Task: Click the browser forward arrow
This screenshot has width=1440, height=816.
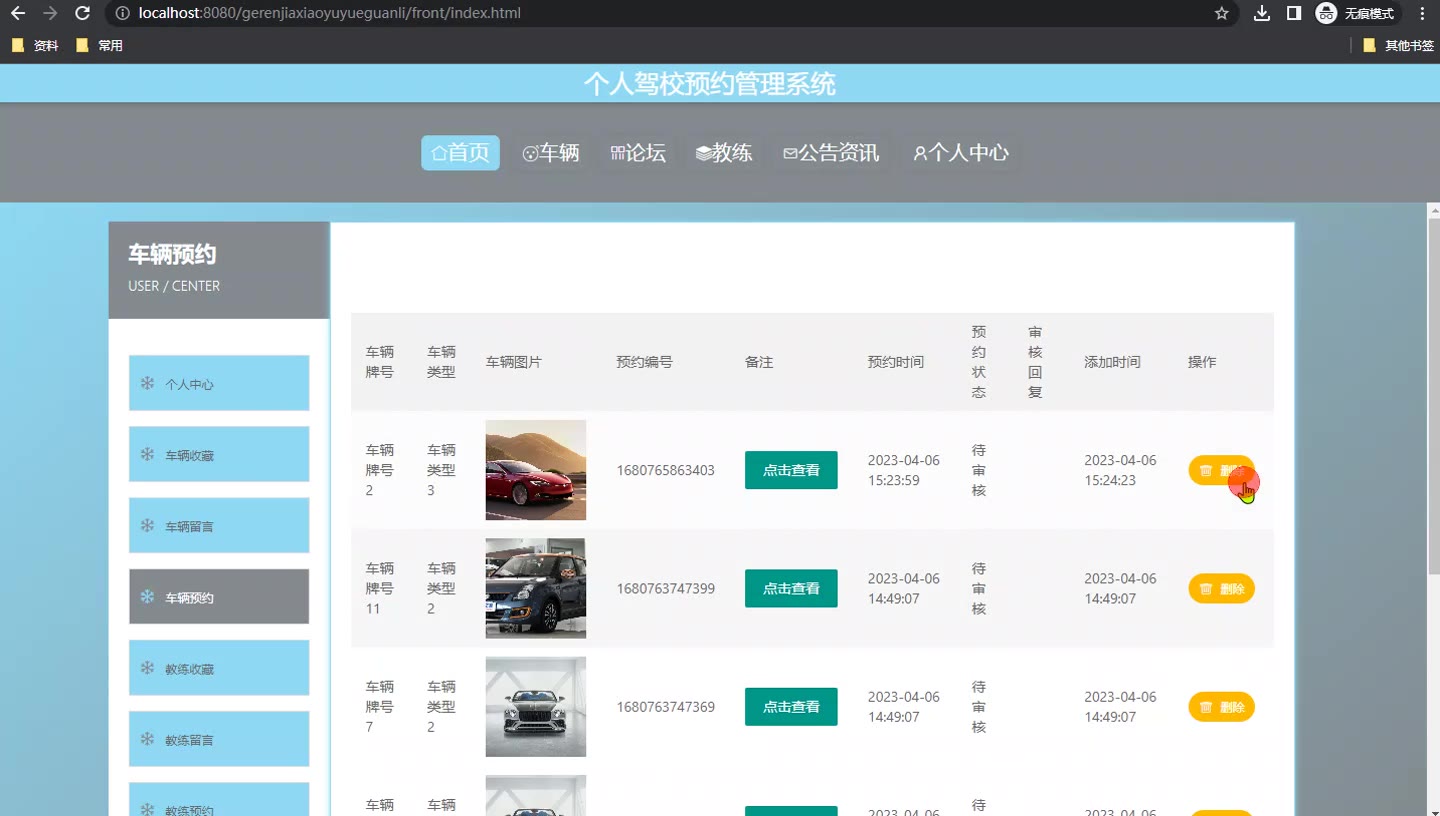Action: coord(50,13)
